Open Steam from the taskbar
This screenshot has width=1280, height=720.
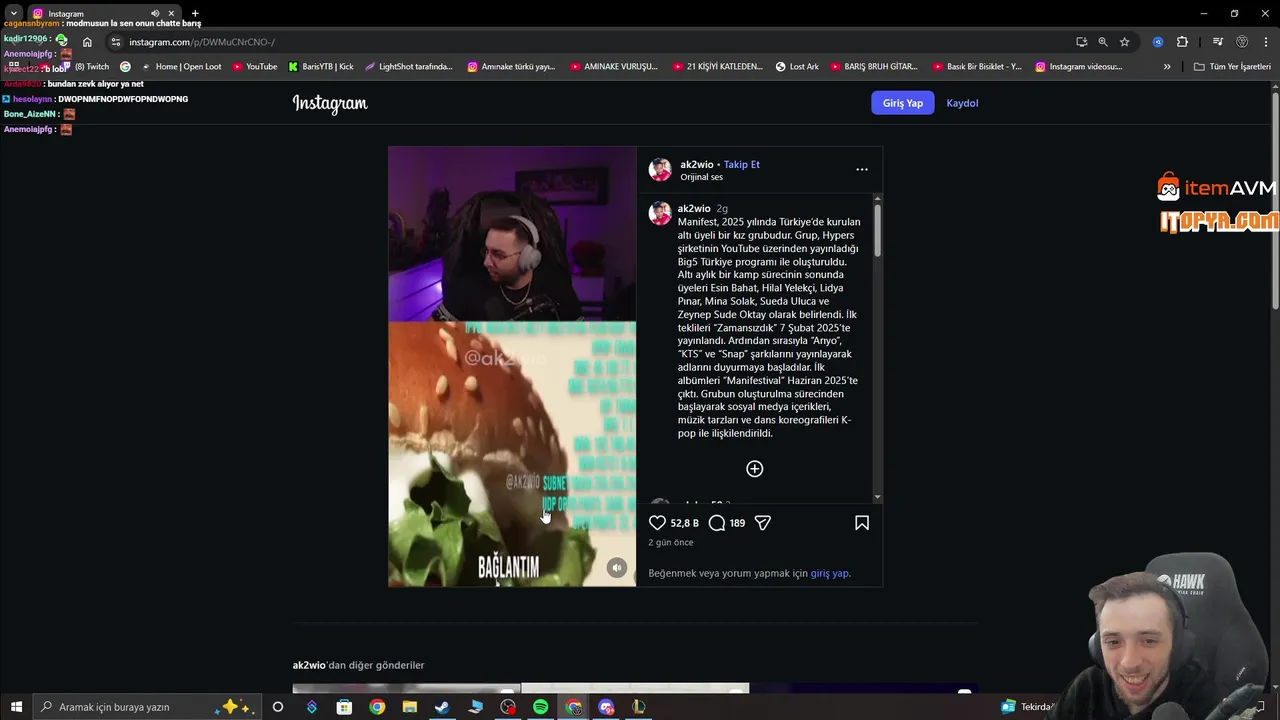point(442,707)
